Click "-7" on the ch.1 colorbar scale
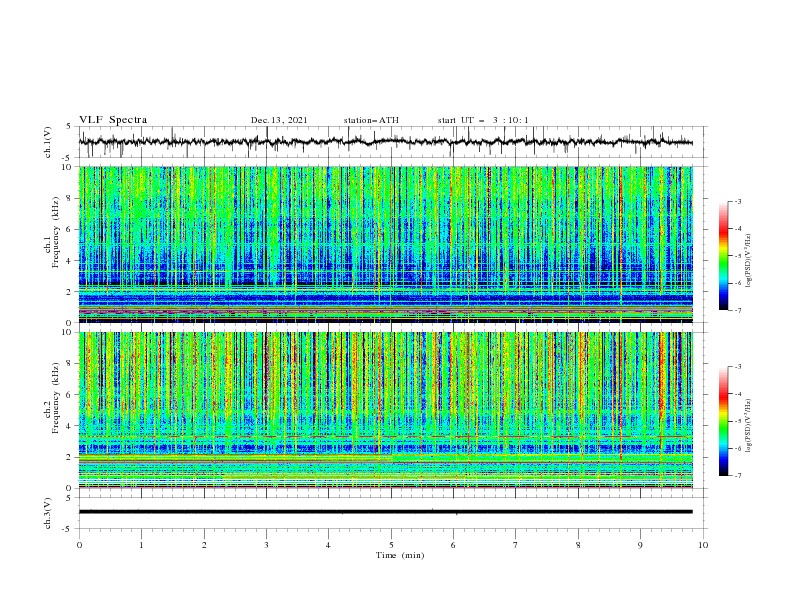 [x=737, y=310]
